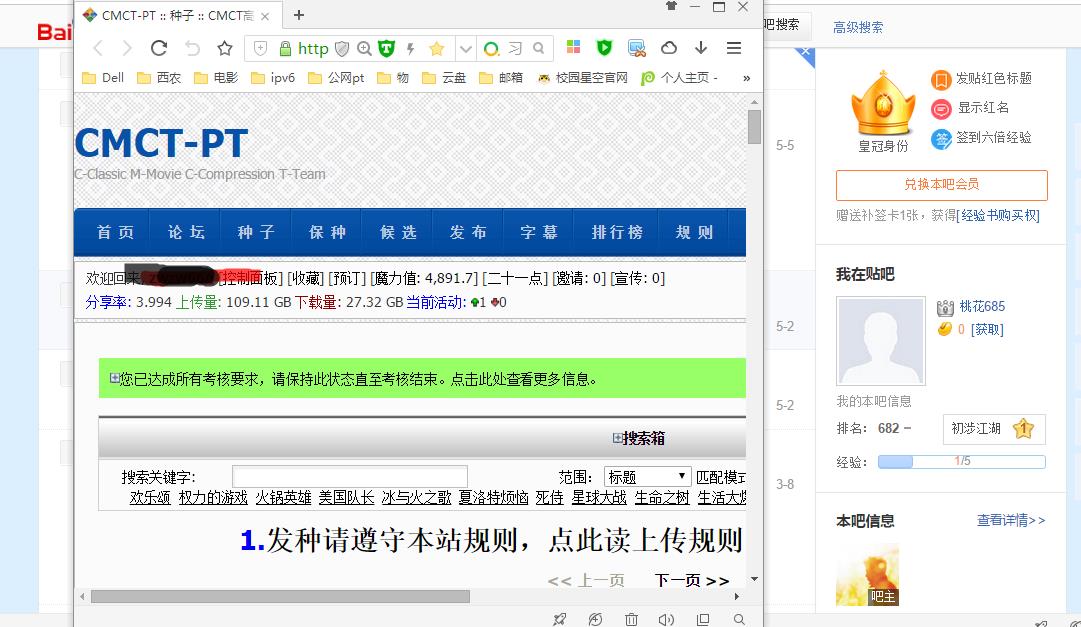Image resolution: width=1081 pixels, height=627 pixels.
Task: Open the 电影 bookmark folder
Action: [x=216, y=78]
